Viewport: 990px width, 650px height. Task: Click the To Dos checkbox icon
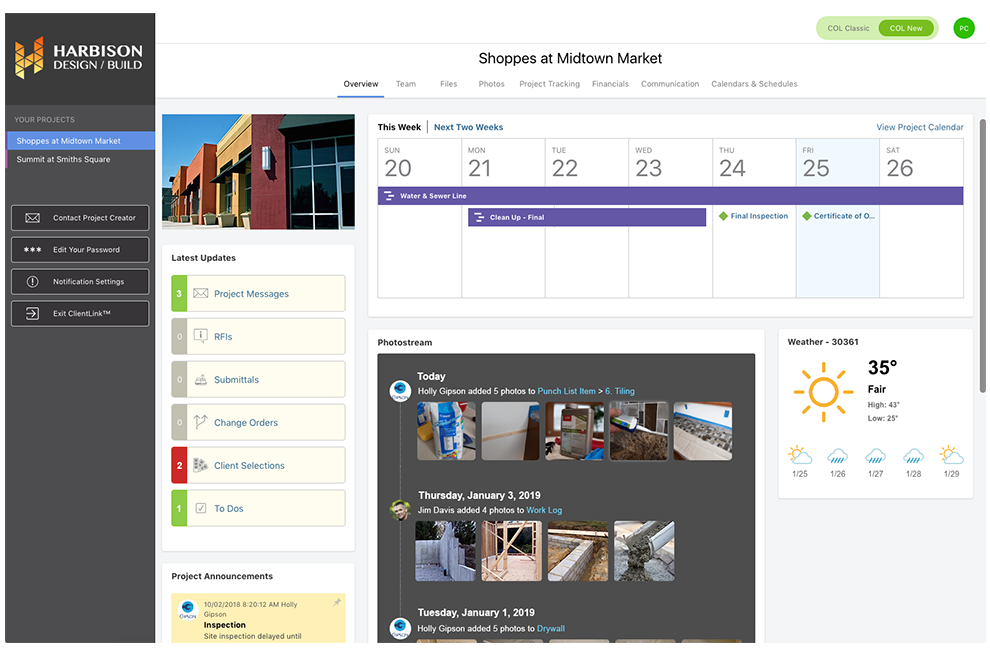click(x=201, y=509)
